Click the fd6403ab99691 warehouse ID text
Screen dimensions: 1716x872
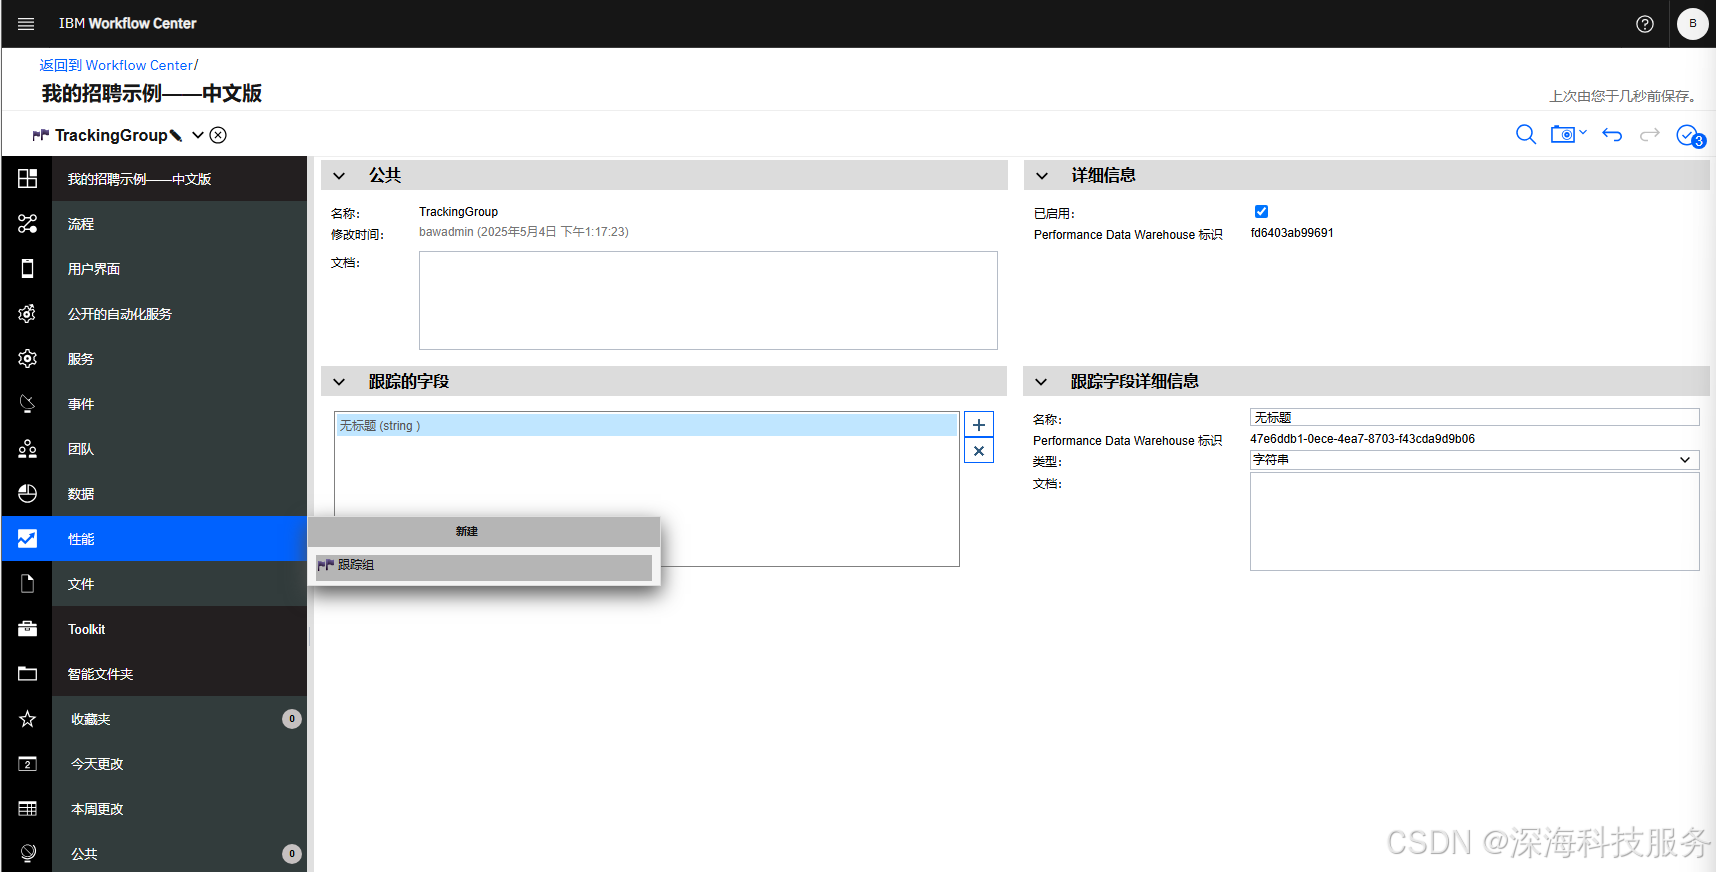(x=1292, y=233)
